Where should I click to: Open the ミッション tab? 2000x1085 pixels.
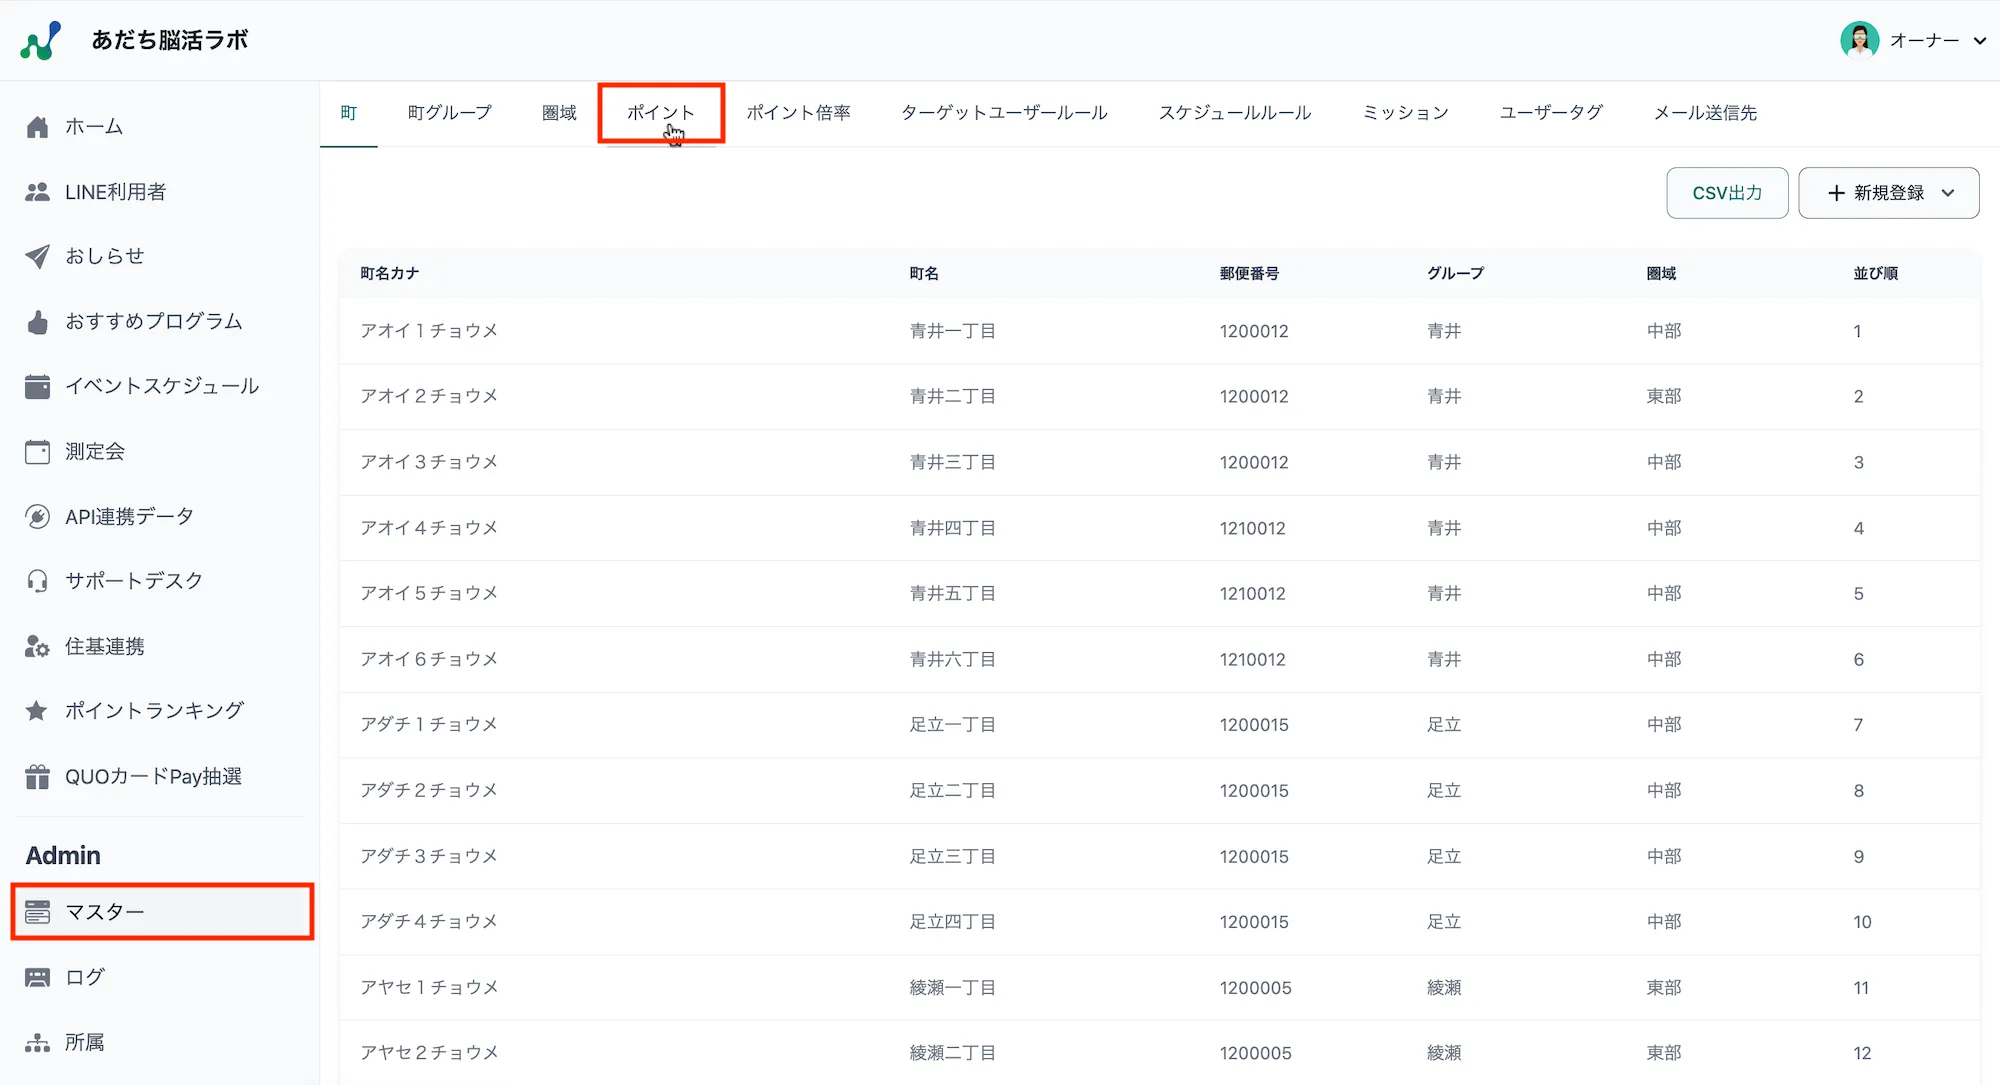tap(1405, 113)
